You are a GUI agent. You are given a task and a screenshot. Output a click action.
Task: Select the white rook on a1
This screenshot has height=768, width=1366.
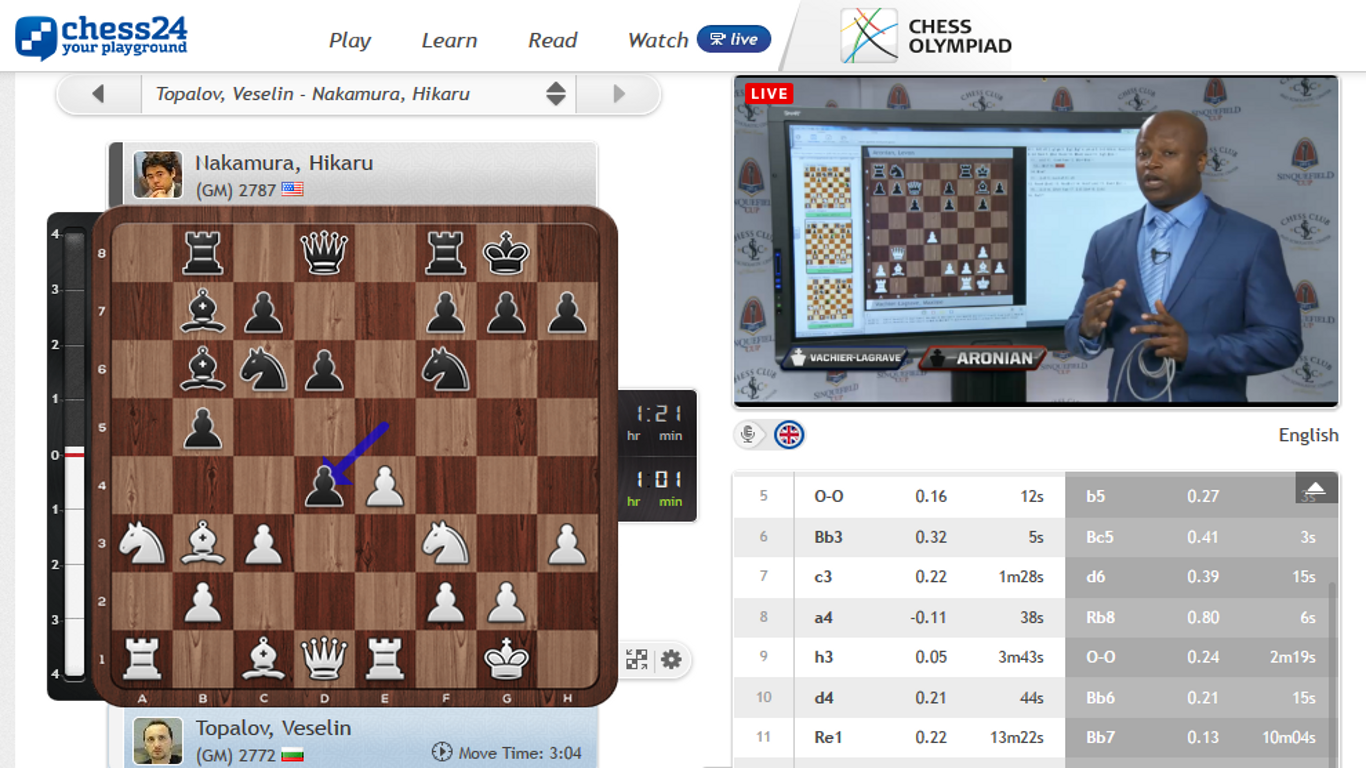pyautogui.click(x=142, y=660)
